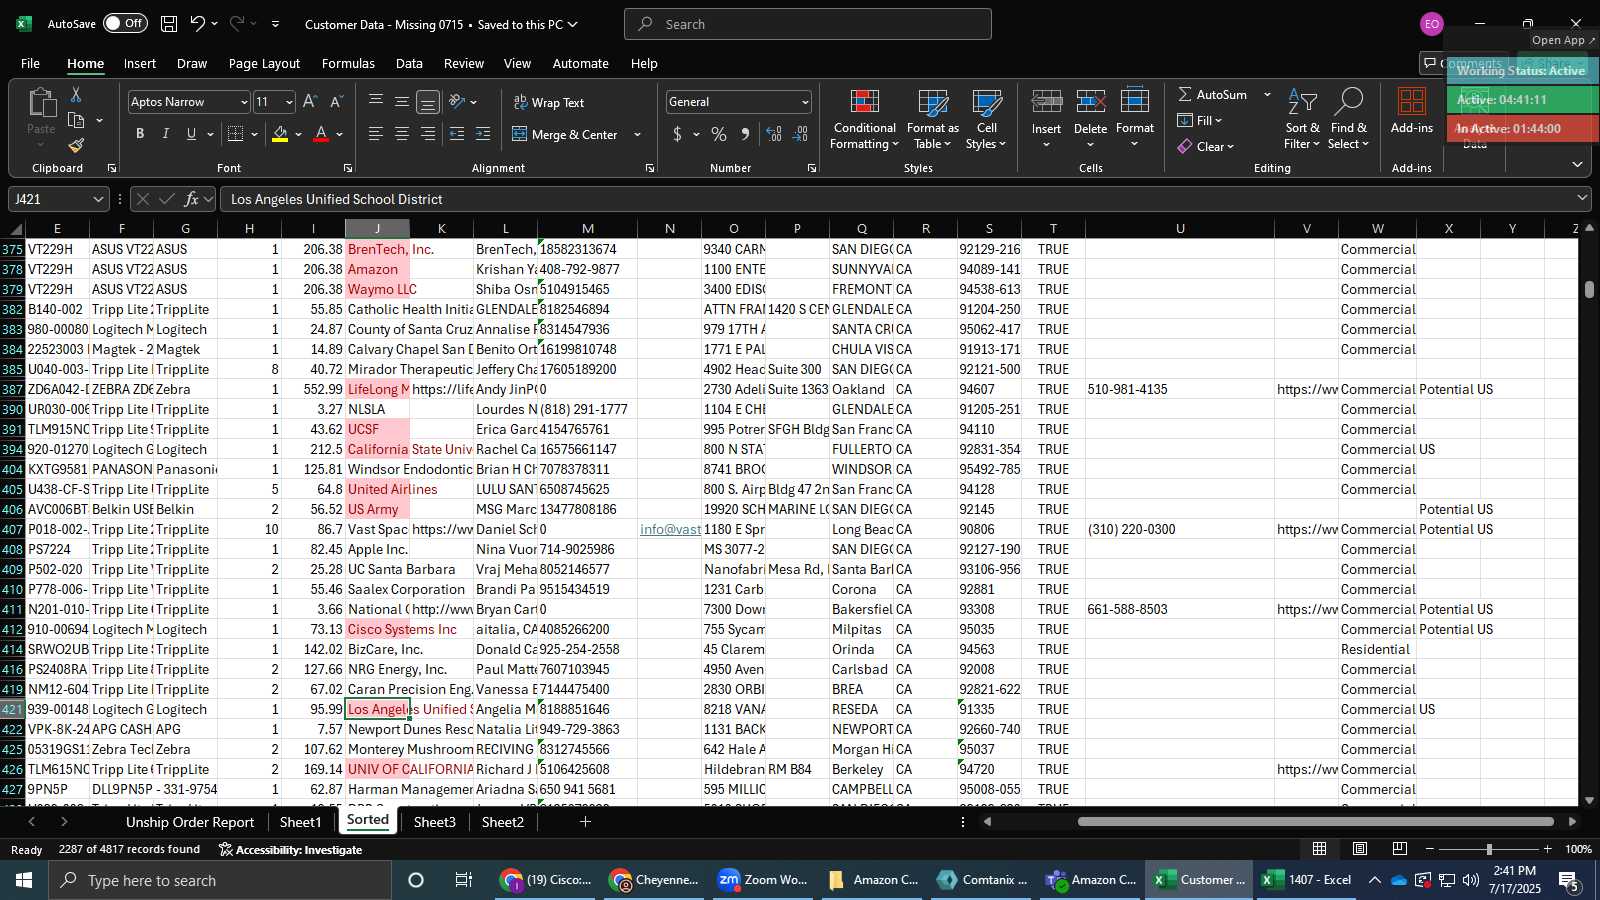Decrease indent in Alignment group
This screenshot has width=1600, height=900.
(x=457, y=134)
